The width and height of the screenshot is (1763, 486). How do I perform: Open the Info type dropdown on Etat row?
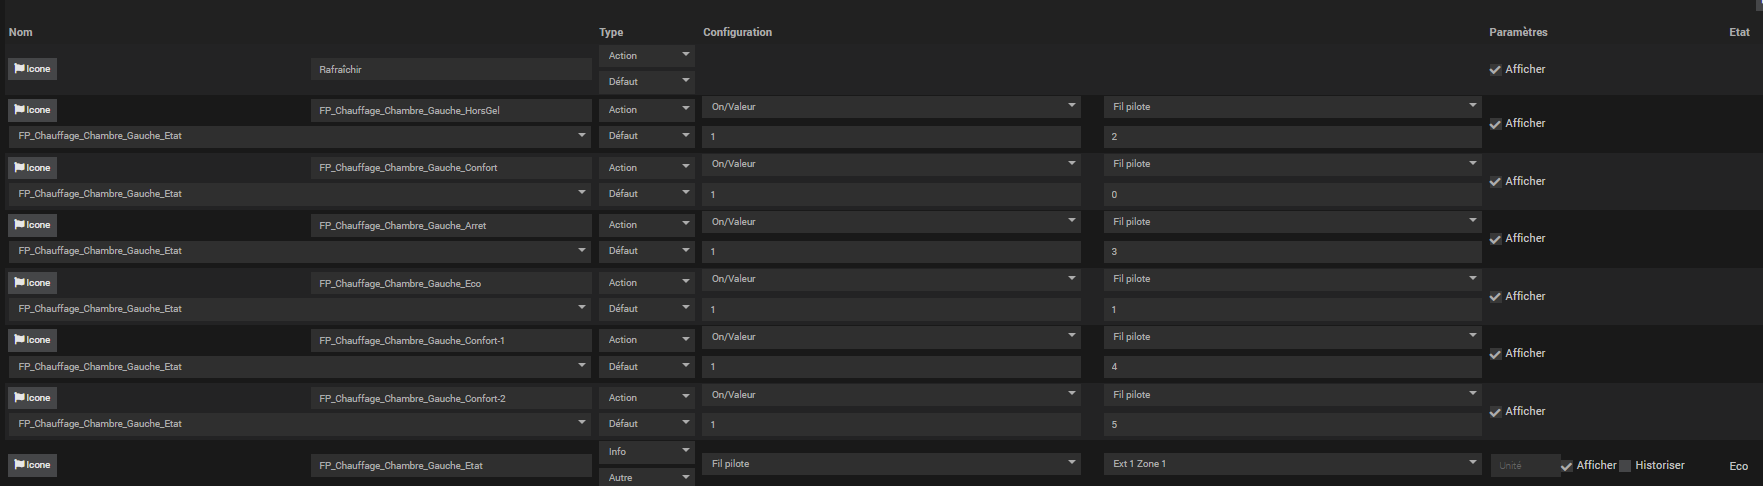pos(647,452)
